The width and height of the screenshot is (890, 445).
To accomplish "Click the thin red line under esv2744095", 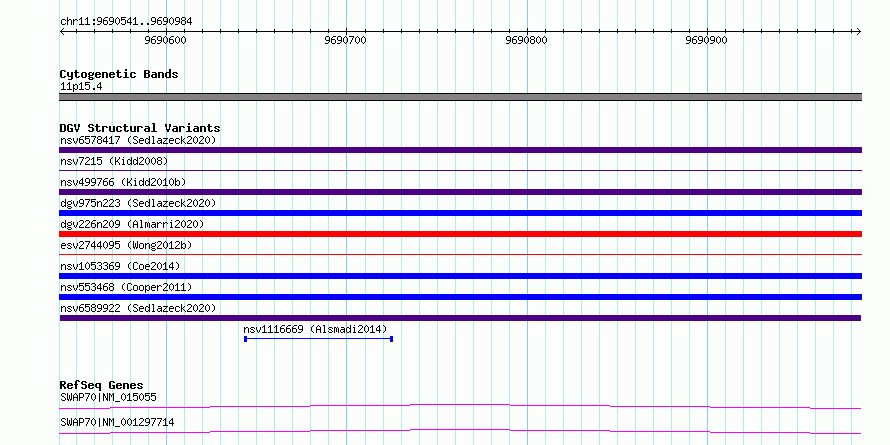I will tap(460, 254).
